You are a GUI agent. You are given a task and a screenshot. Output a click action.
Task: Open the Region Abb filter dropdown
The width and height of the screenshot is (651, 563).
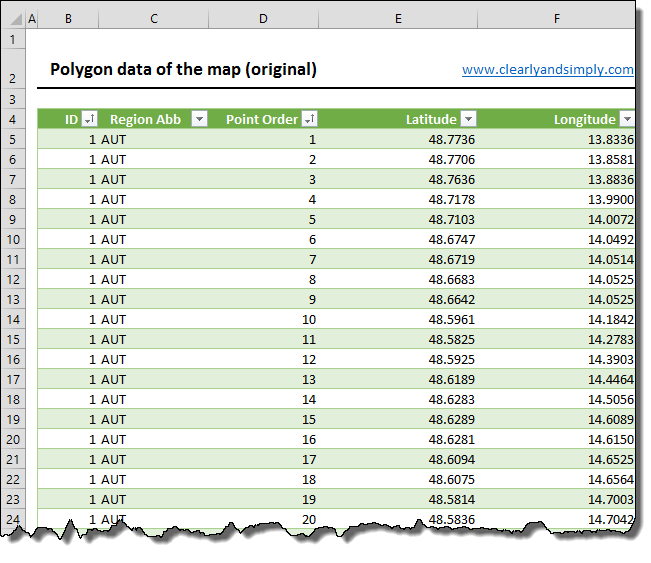[199, 119]
